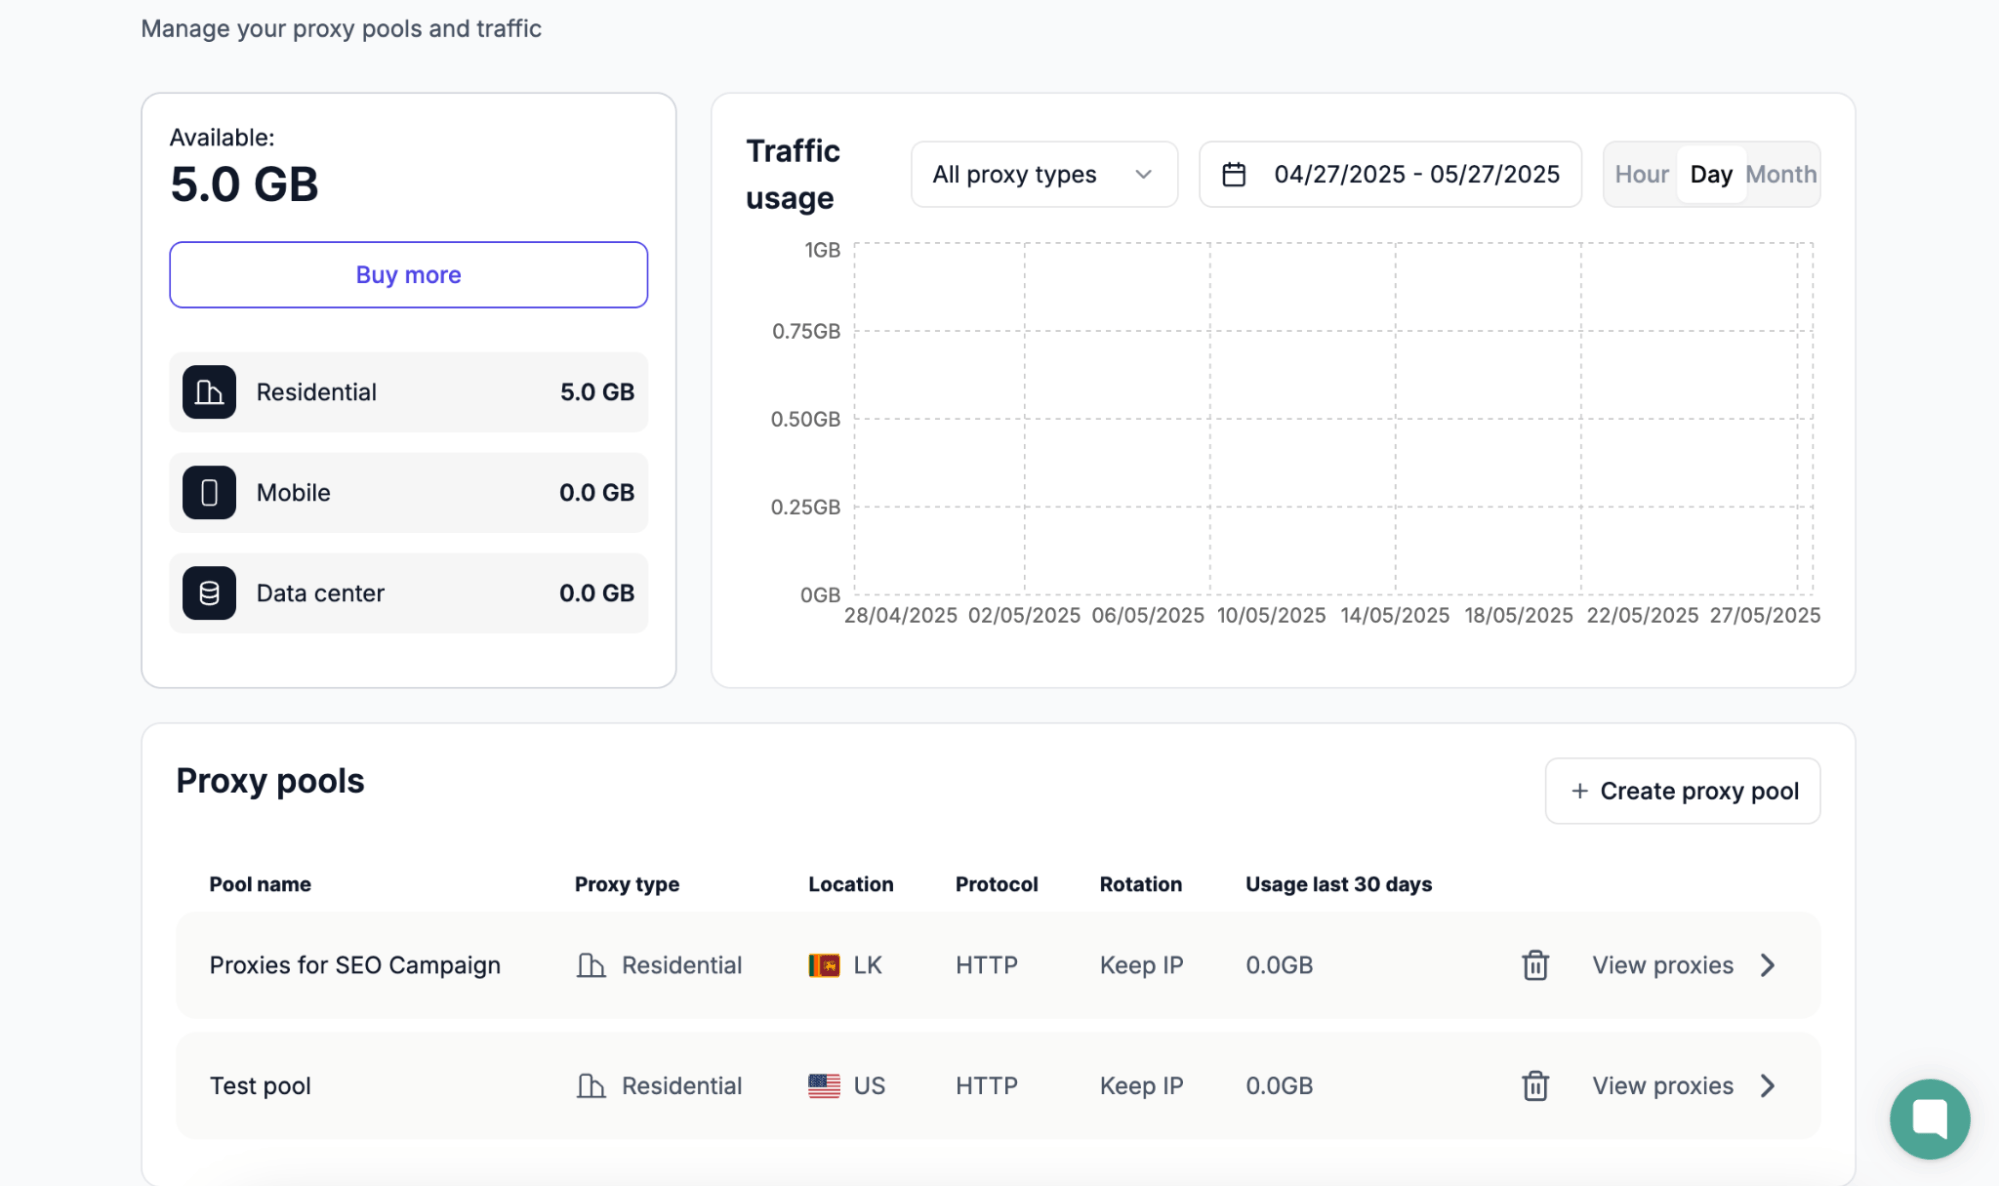Click the plus icon on Create proxy pool
Image resolution: width=1999 pixels, height=1186 pixels.
click(x=1579, y=791)
